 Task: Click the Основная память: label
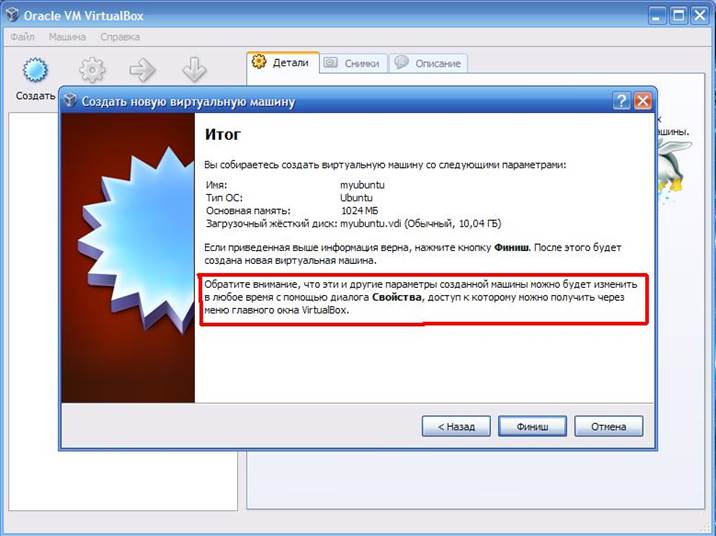248,210
